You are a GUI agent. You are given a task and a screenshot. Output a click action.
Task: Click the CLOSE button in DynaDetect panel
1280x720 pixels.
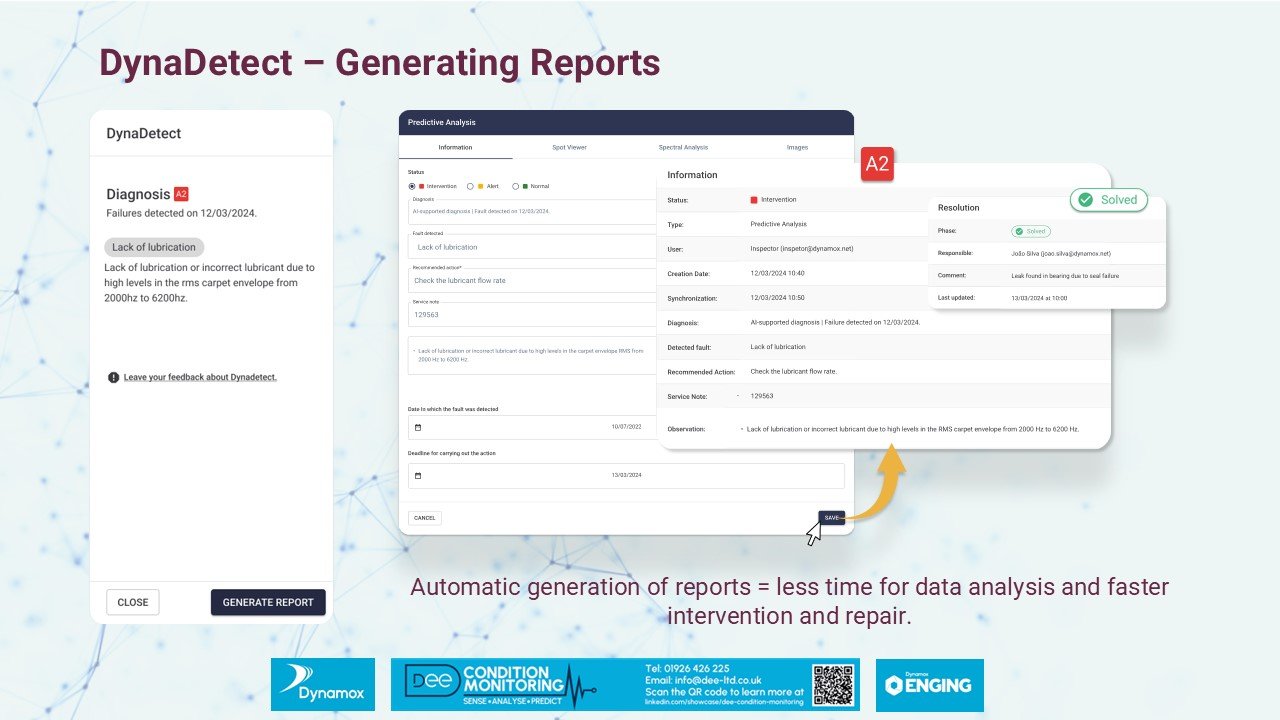[x=133, y=602]
